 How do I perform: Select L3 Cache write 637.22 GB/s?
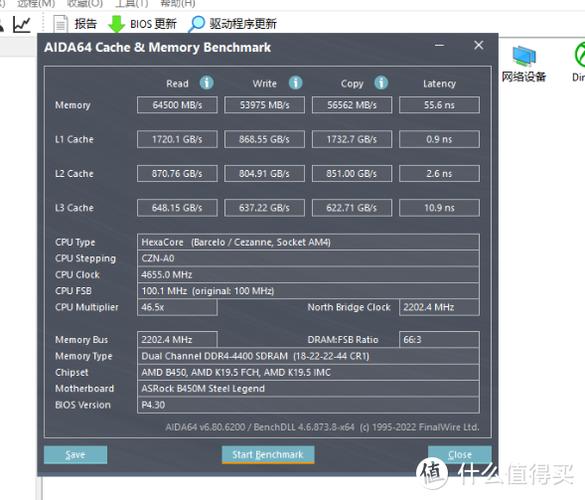[x=265, y=208]
